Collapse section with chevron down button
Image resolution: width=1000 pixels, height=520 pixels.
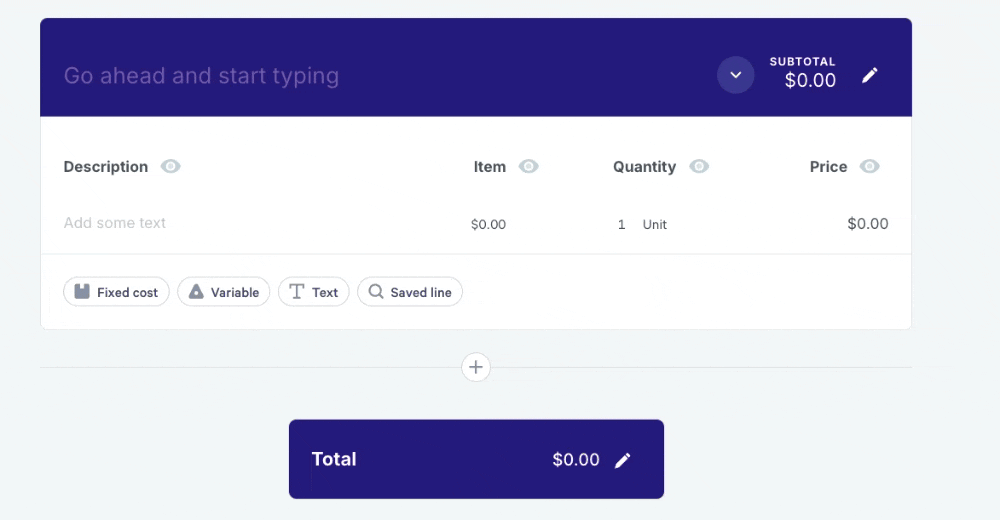pos(736,76)
